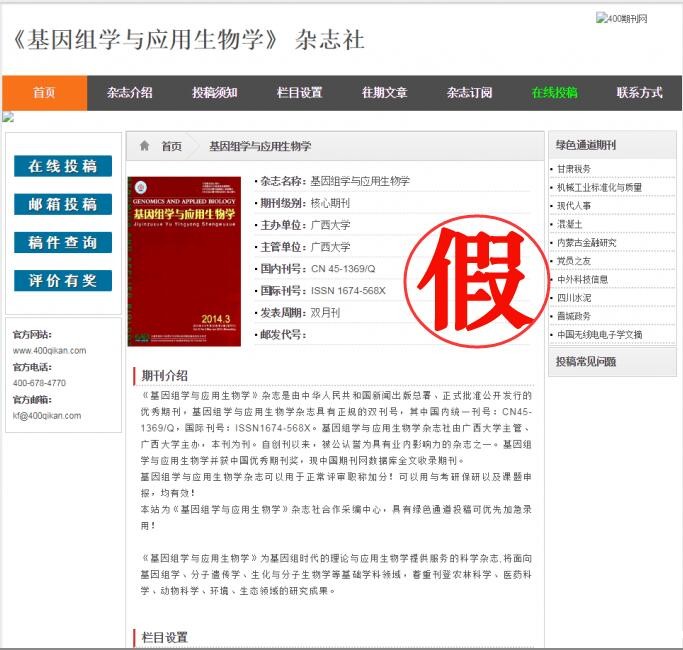Click the 首页 breadcrumb link

(x=172, y=146)
